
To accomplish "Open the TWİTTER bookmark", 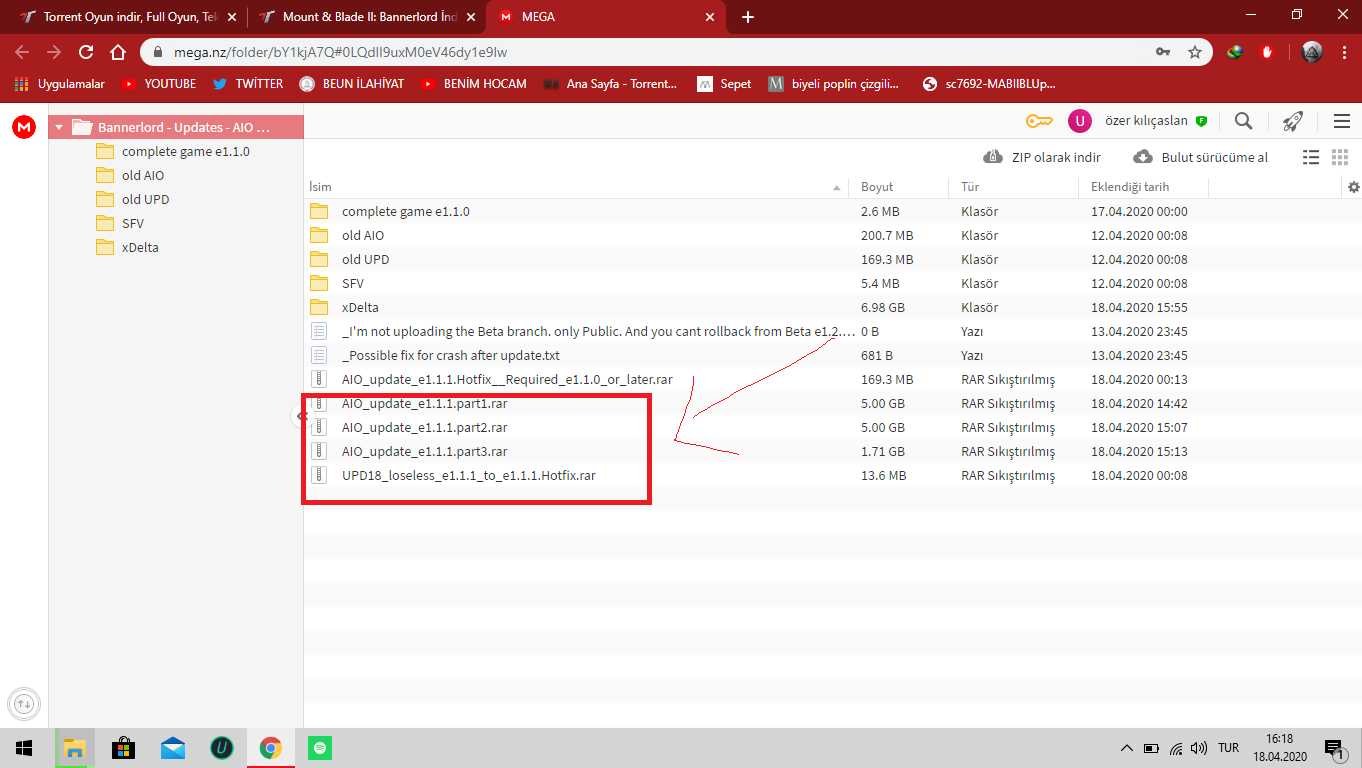I will (248, 84).
